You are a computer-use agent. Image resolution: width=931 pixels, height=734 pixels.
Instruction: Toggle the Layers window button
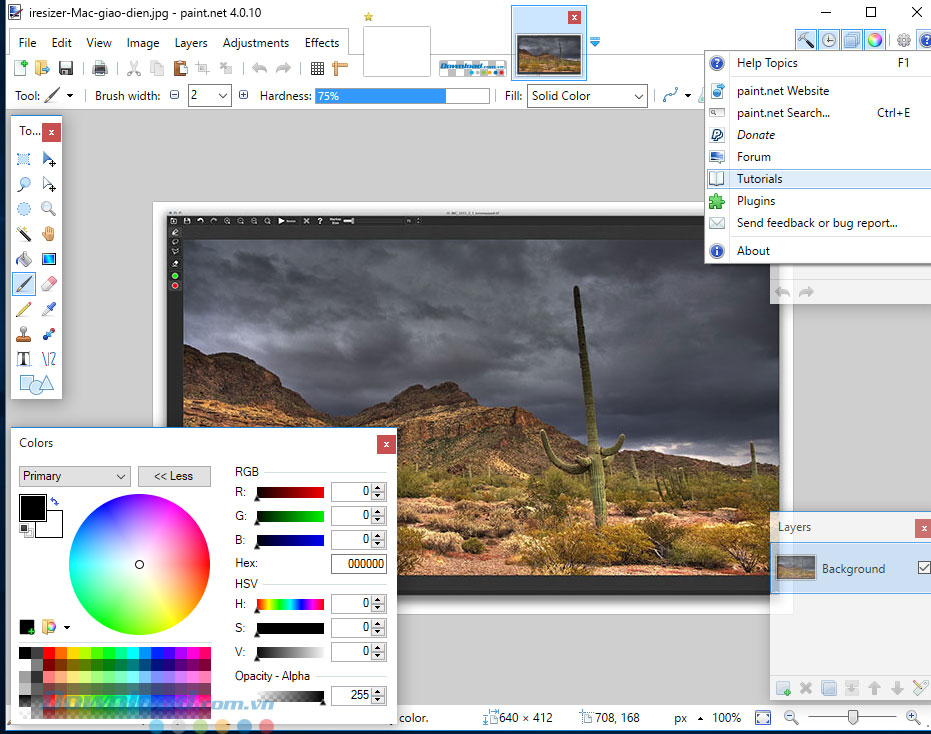tap(852, 40)
